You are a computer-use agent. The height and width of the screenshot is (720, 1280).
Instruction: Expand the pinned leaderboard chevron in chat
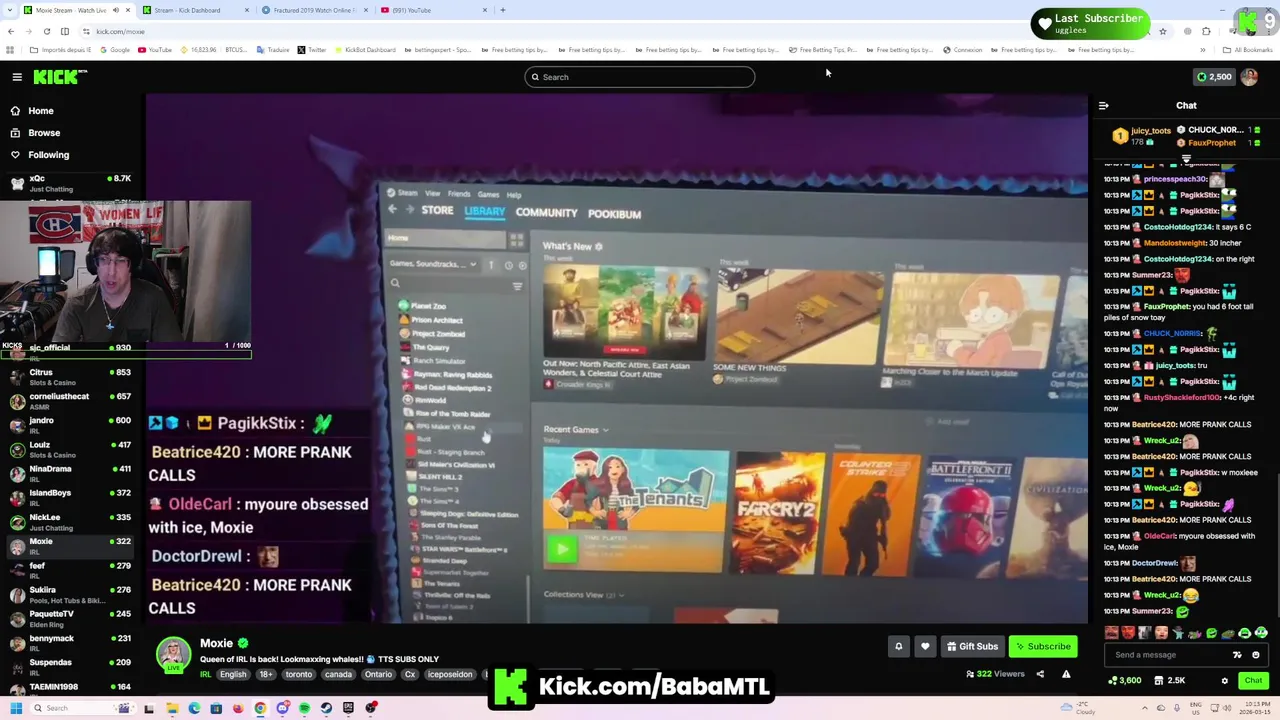pos(1186,158)
